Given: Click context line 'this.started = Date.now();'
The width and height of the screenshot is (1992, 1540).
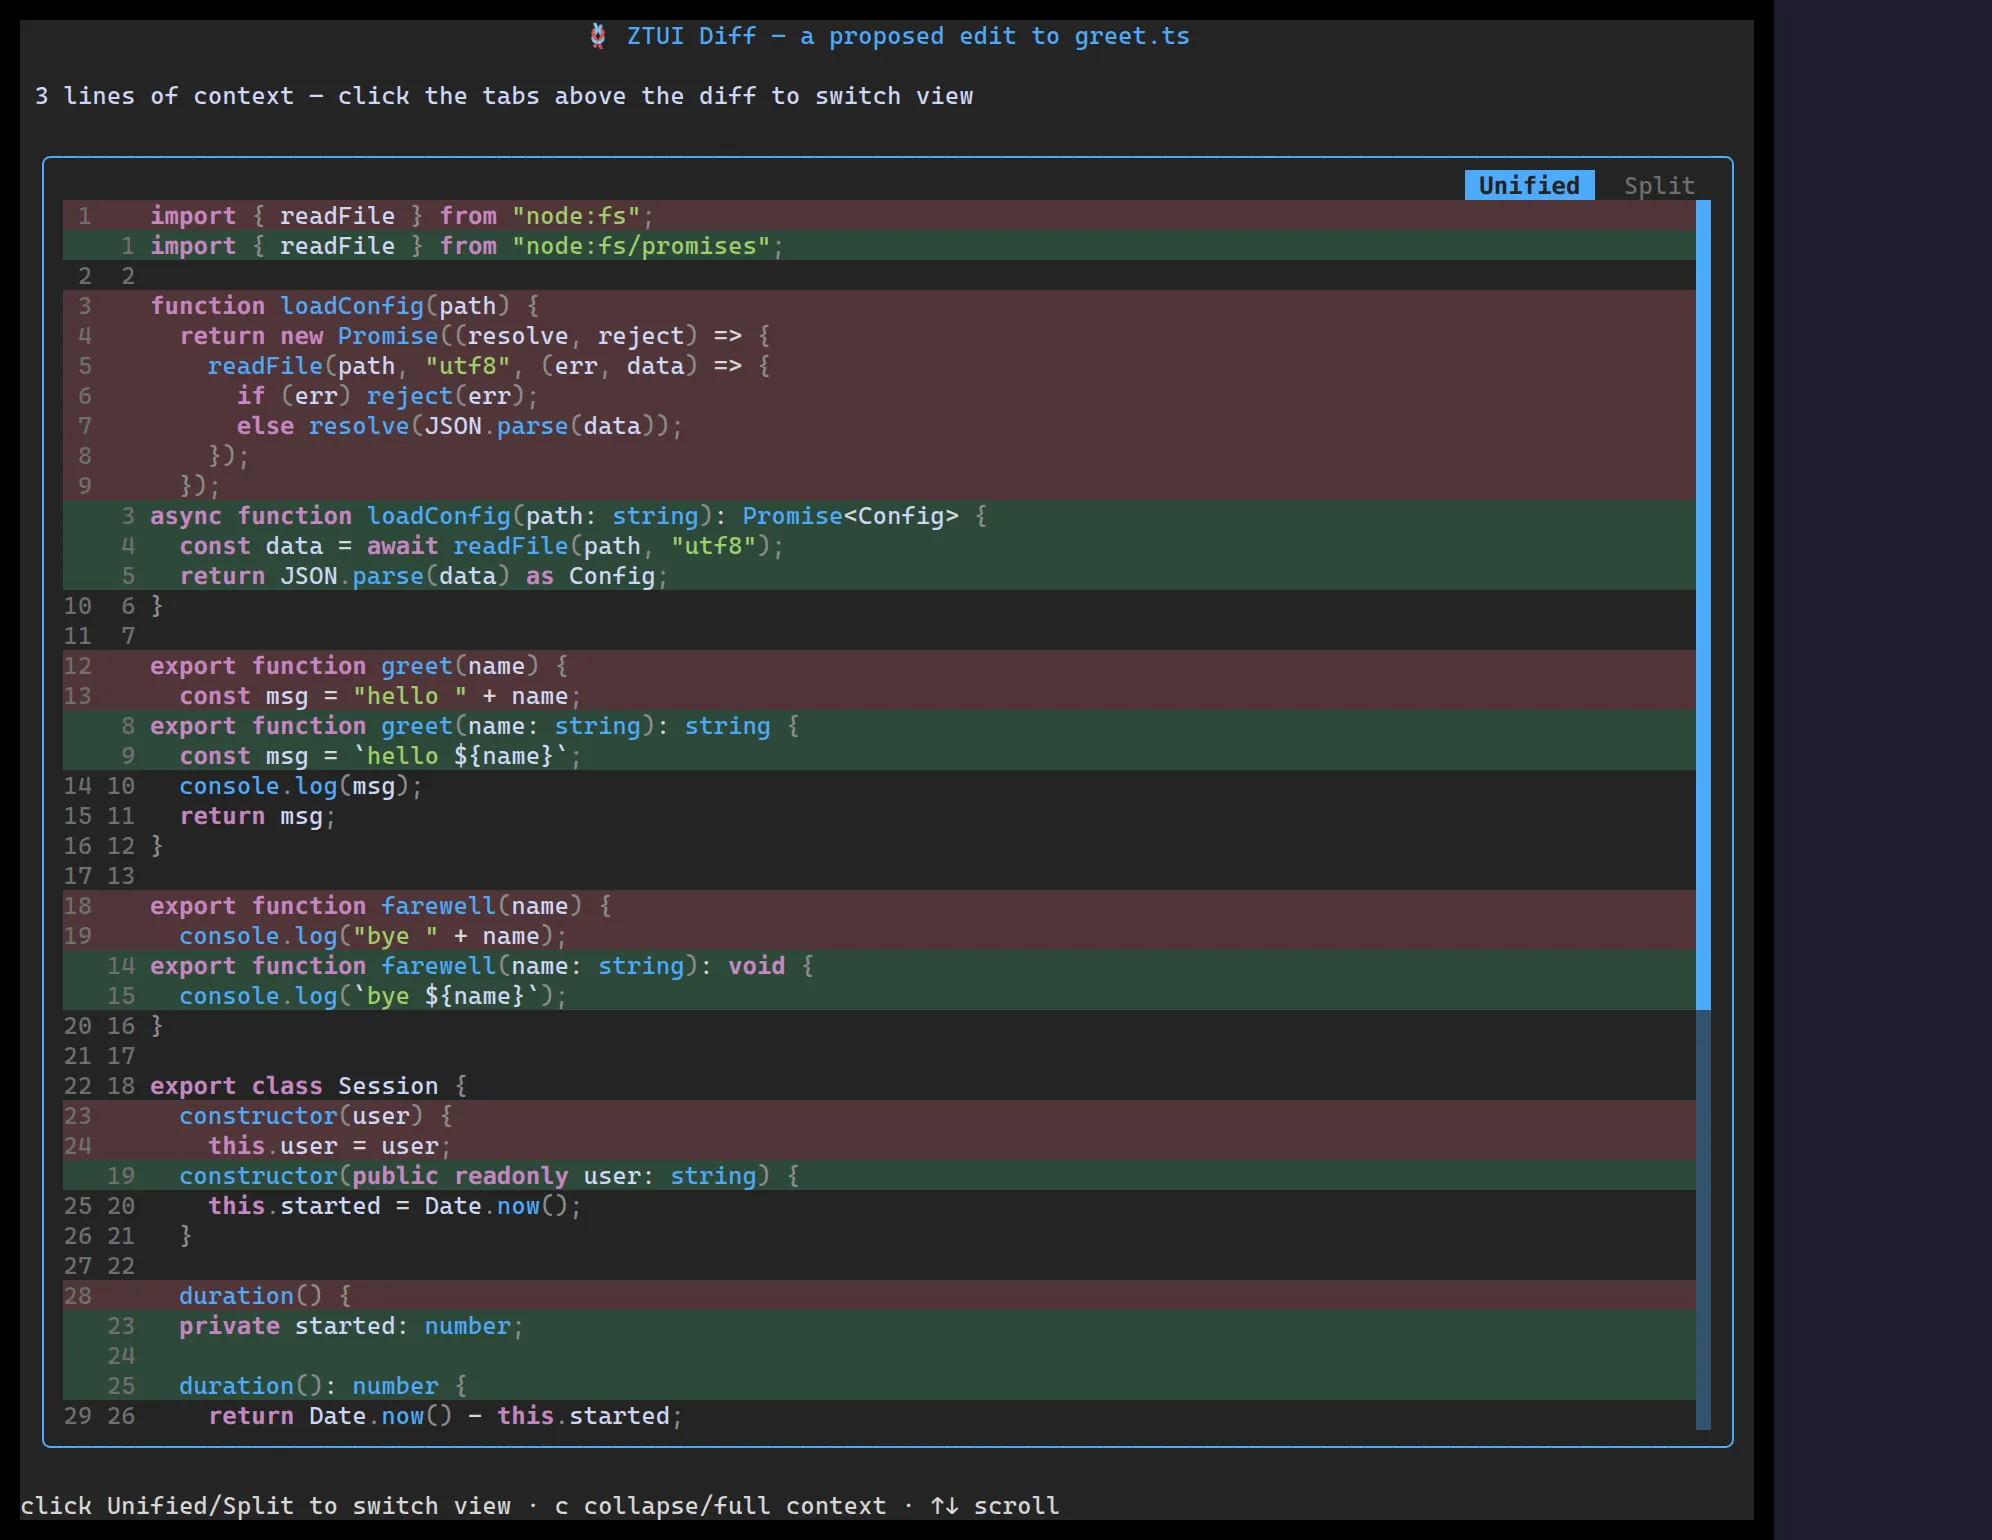Looking at the screenshot, I should [x=879, y=1205].
